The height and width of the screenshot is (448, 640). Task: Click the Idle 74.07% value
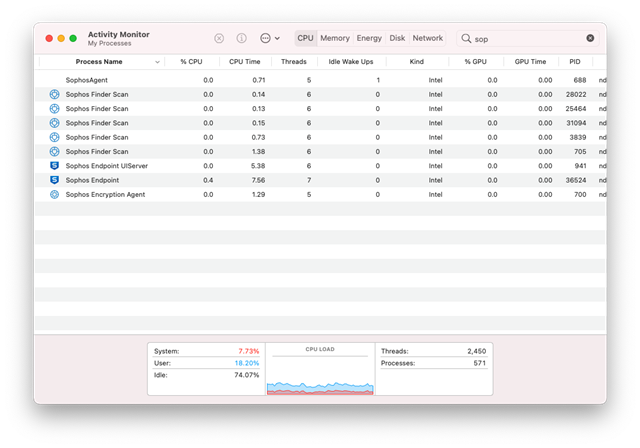(x=247, y=375)
